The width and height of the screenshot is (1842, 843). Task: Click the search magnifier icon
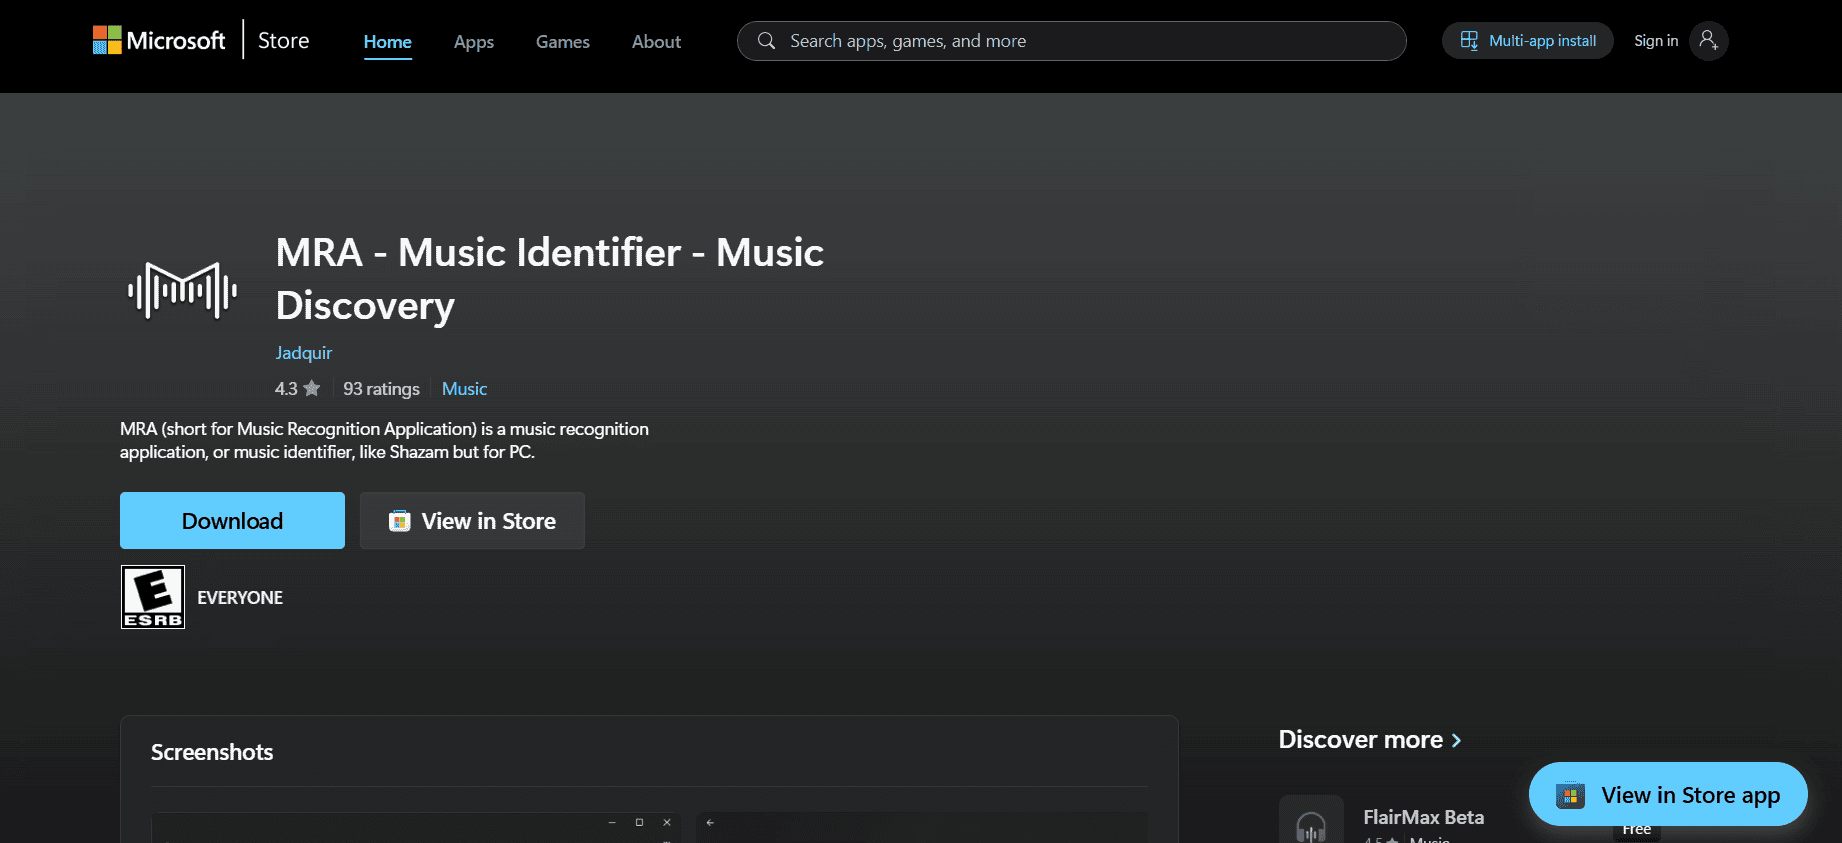coord(766,41)
